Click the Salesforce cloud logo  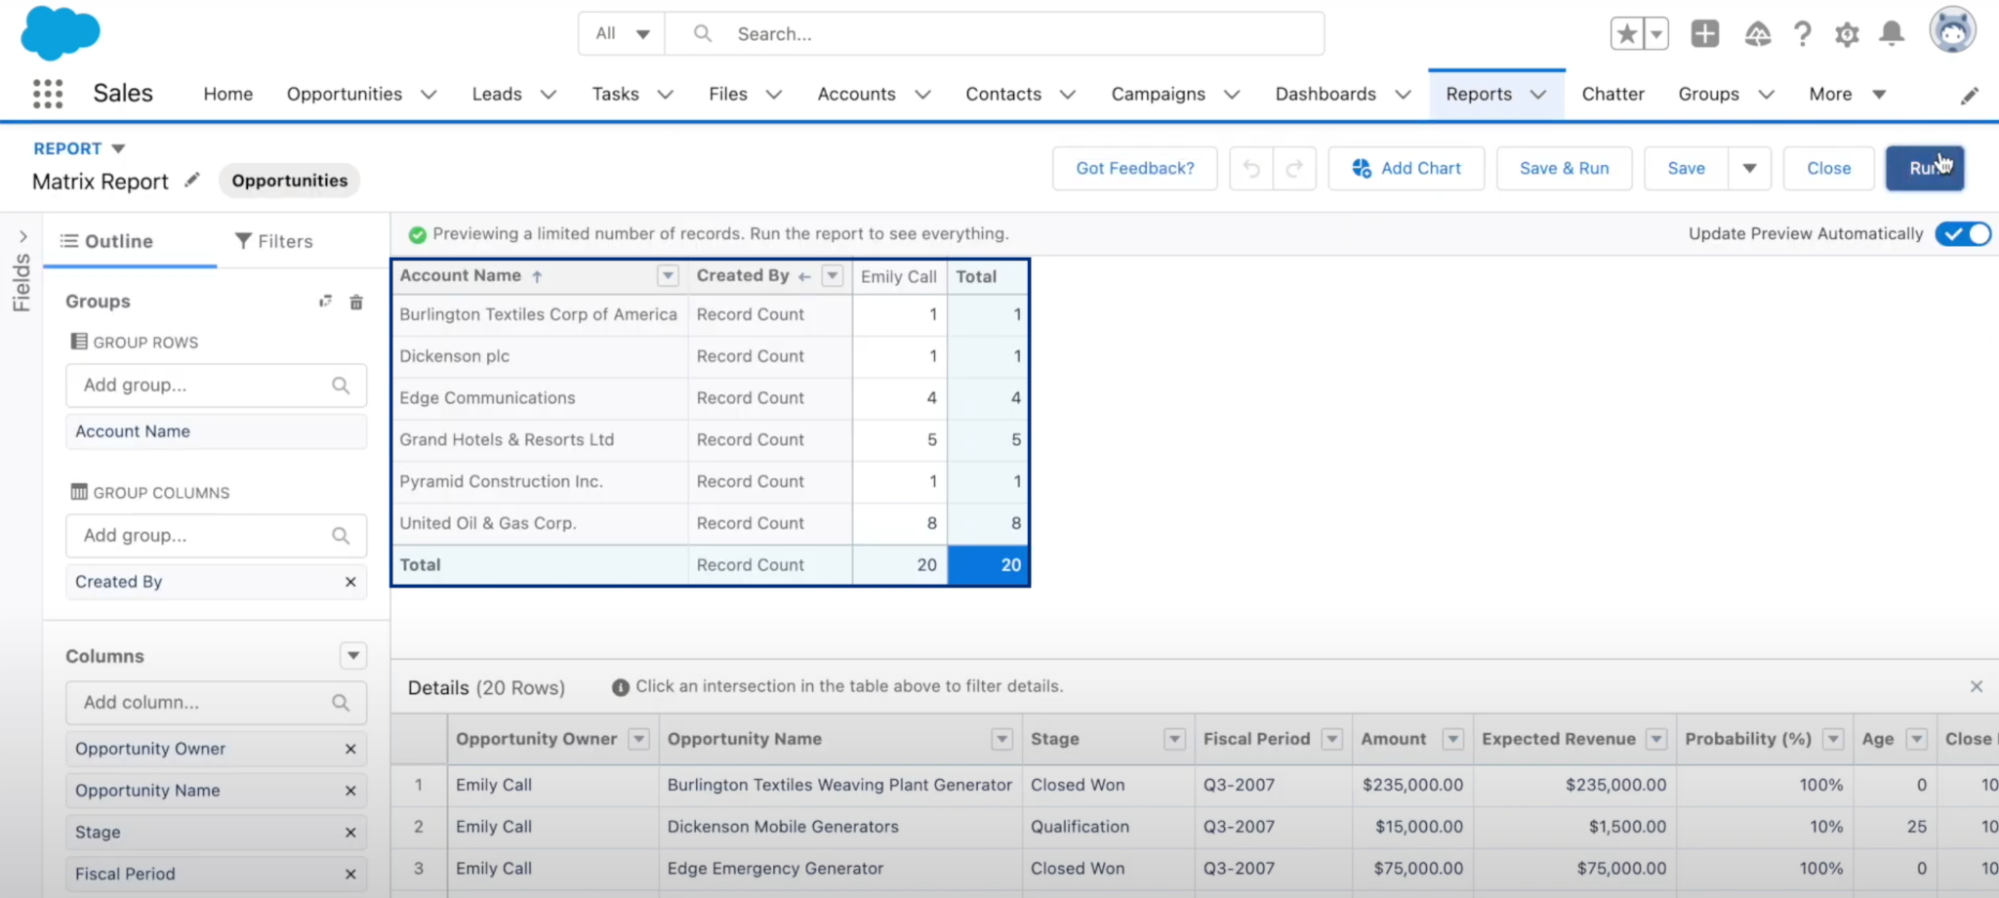click(x=60, y=32)
